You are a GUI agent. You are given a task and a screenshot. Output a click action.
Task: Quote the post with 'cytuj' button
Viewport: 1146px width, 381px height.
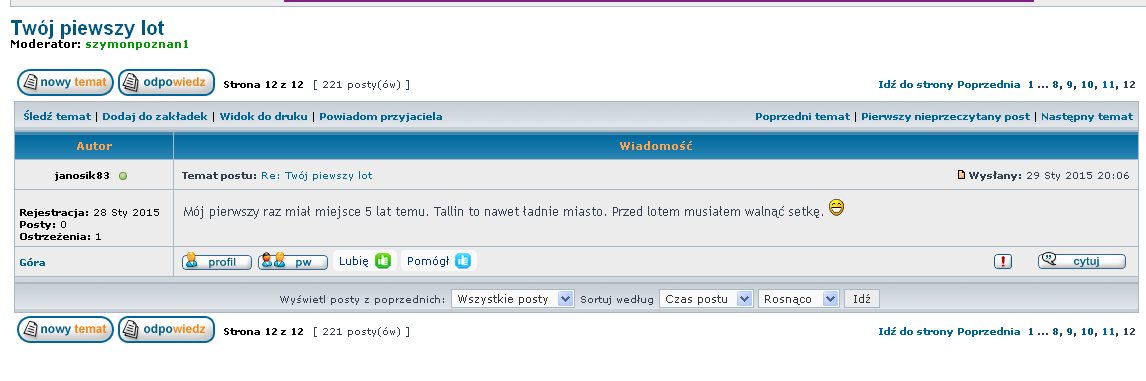click(x=1082, y=261)
